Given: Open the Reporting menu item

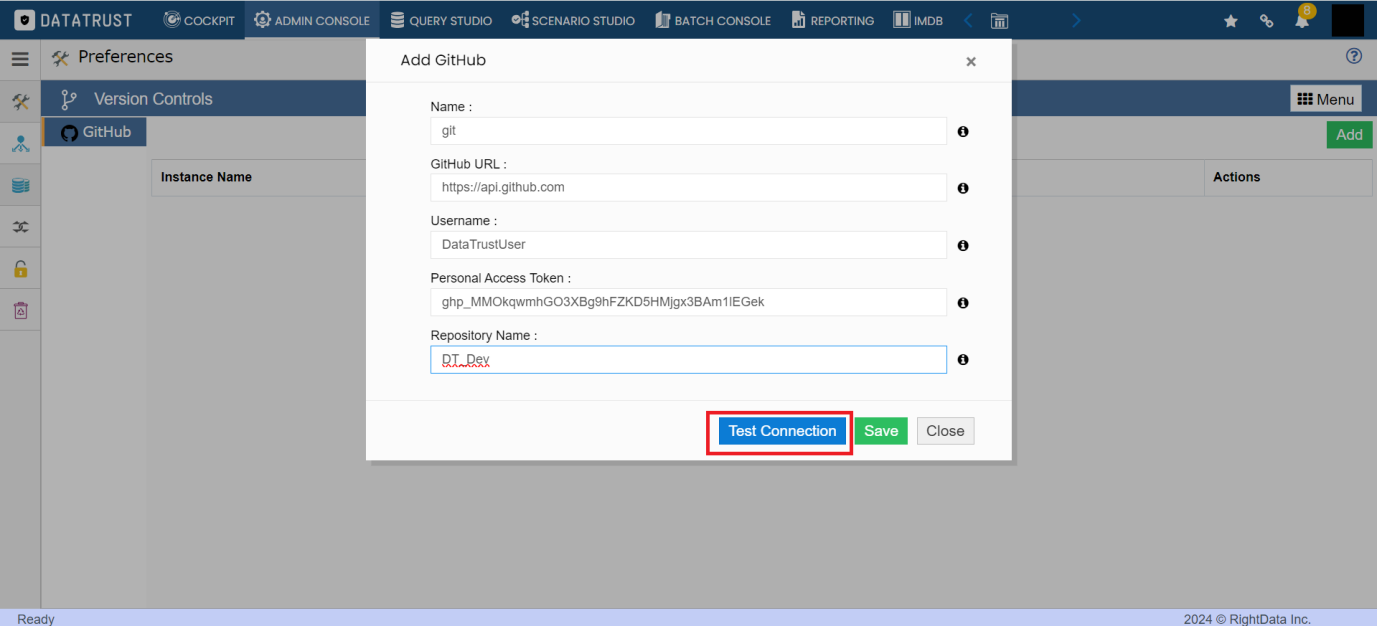Looking at the screenshot, I should (x=833, y=20).
